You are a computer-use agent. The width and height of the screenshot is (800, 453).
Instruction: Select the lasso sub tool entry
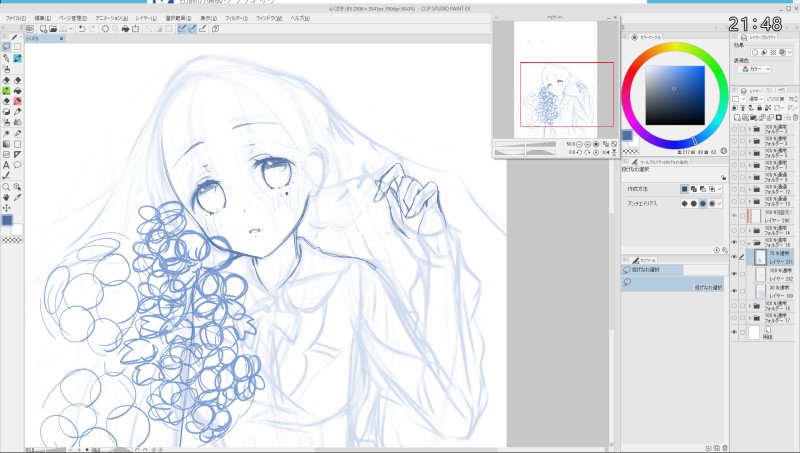(x=672, y=284)
